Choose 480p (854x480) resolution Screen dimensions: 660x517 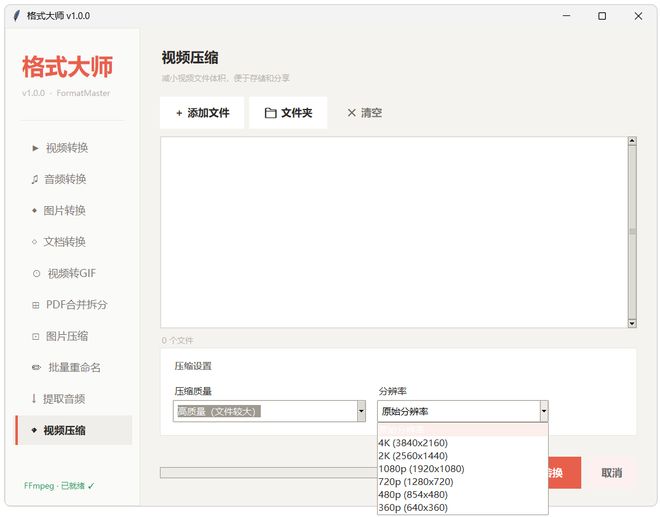[463, 495]
